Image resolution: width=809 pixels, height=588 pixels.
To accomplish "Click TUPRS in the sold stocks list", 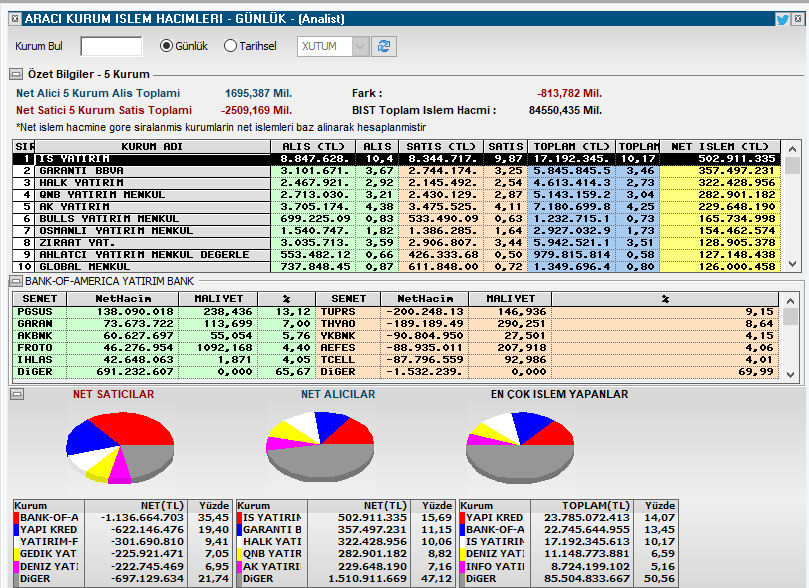I will (x=338, y=312).
